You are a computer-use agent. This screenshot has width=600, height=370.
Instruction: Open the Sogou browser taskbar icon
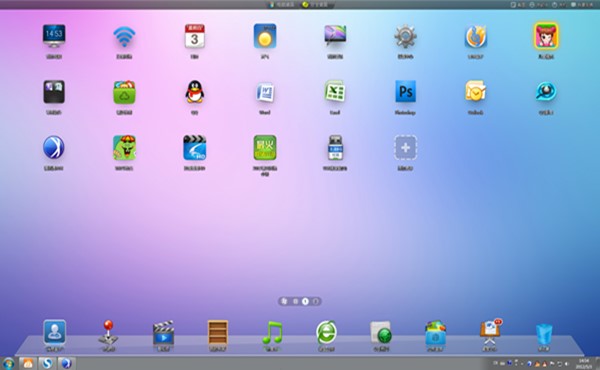point(47,363)
